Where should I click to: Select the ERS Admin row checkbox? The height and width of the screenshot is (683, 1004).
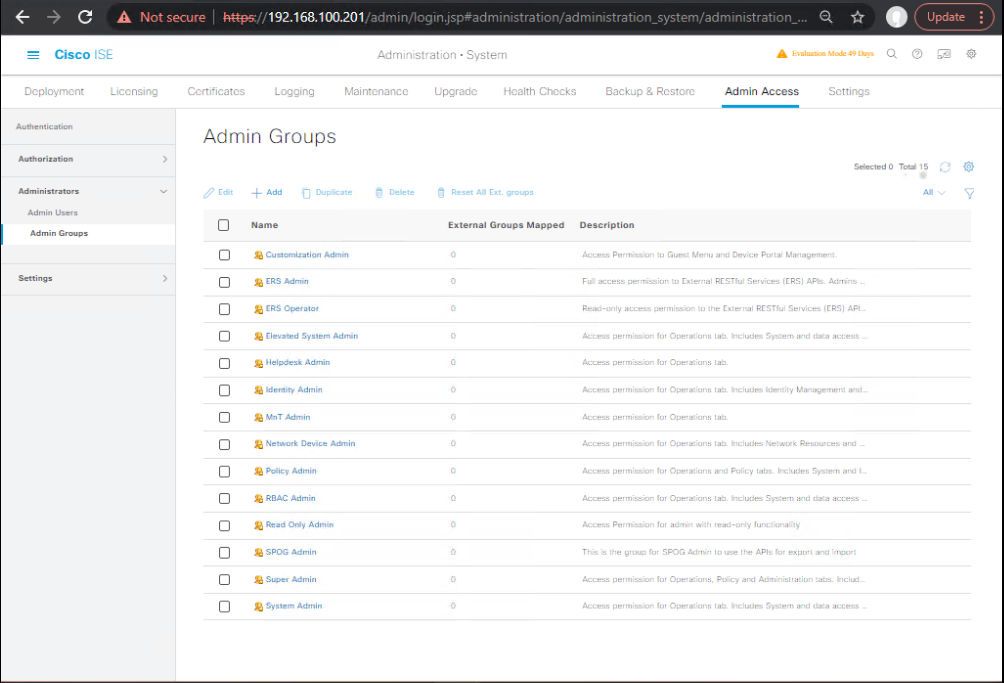pyautogui.click(x=224, y=282)
